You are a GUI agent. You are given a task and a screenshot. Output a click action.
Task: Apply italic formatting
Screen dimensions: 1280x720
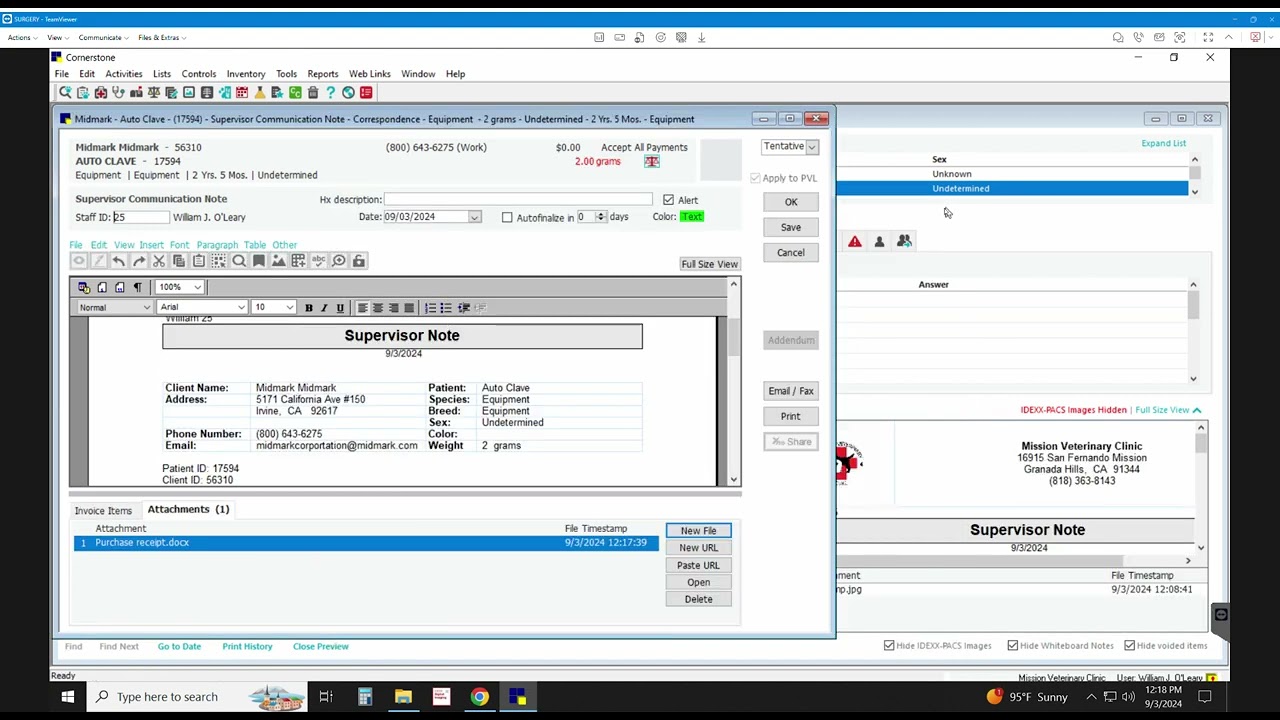pyautogui.click(x=324, y=308)
